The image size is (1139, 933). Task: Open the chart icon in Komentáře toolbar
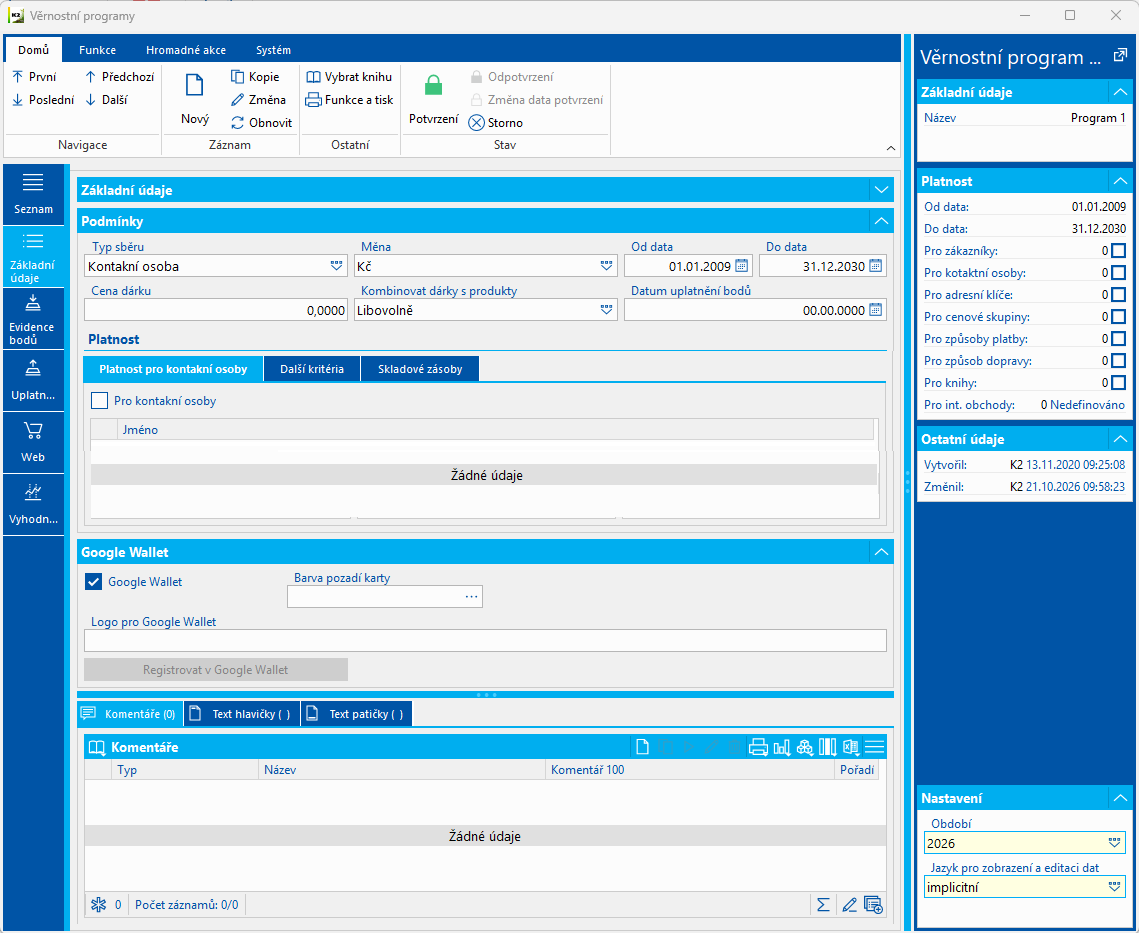pyautogui.click(x=782, y=747)
